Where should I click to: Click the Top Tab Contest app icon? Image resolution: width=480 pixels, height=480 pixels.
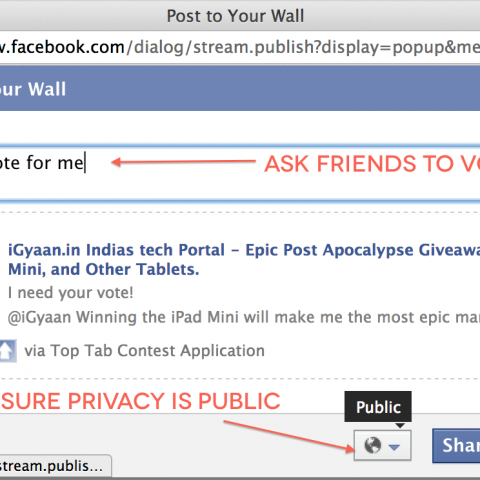[x=8, y=351]
